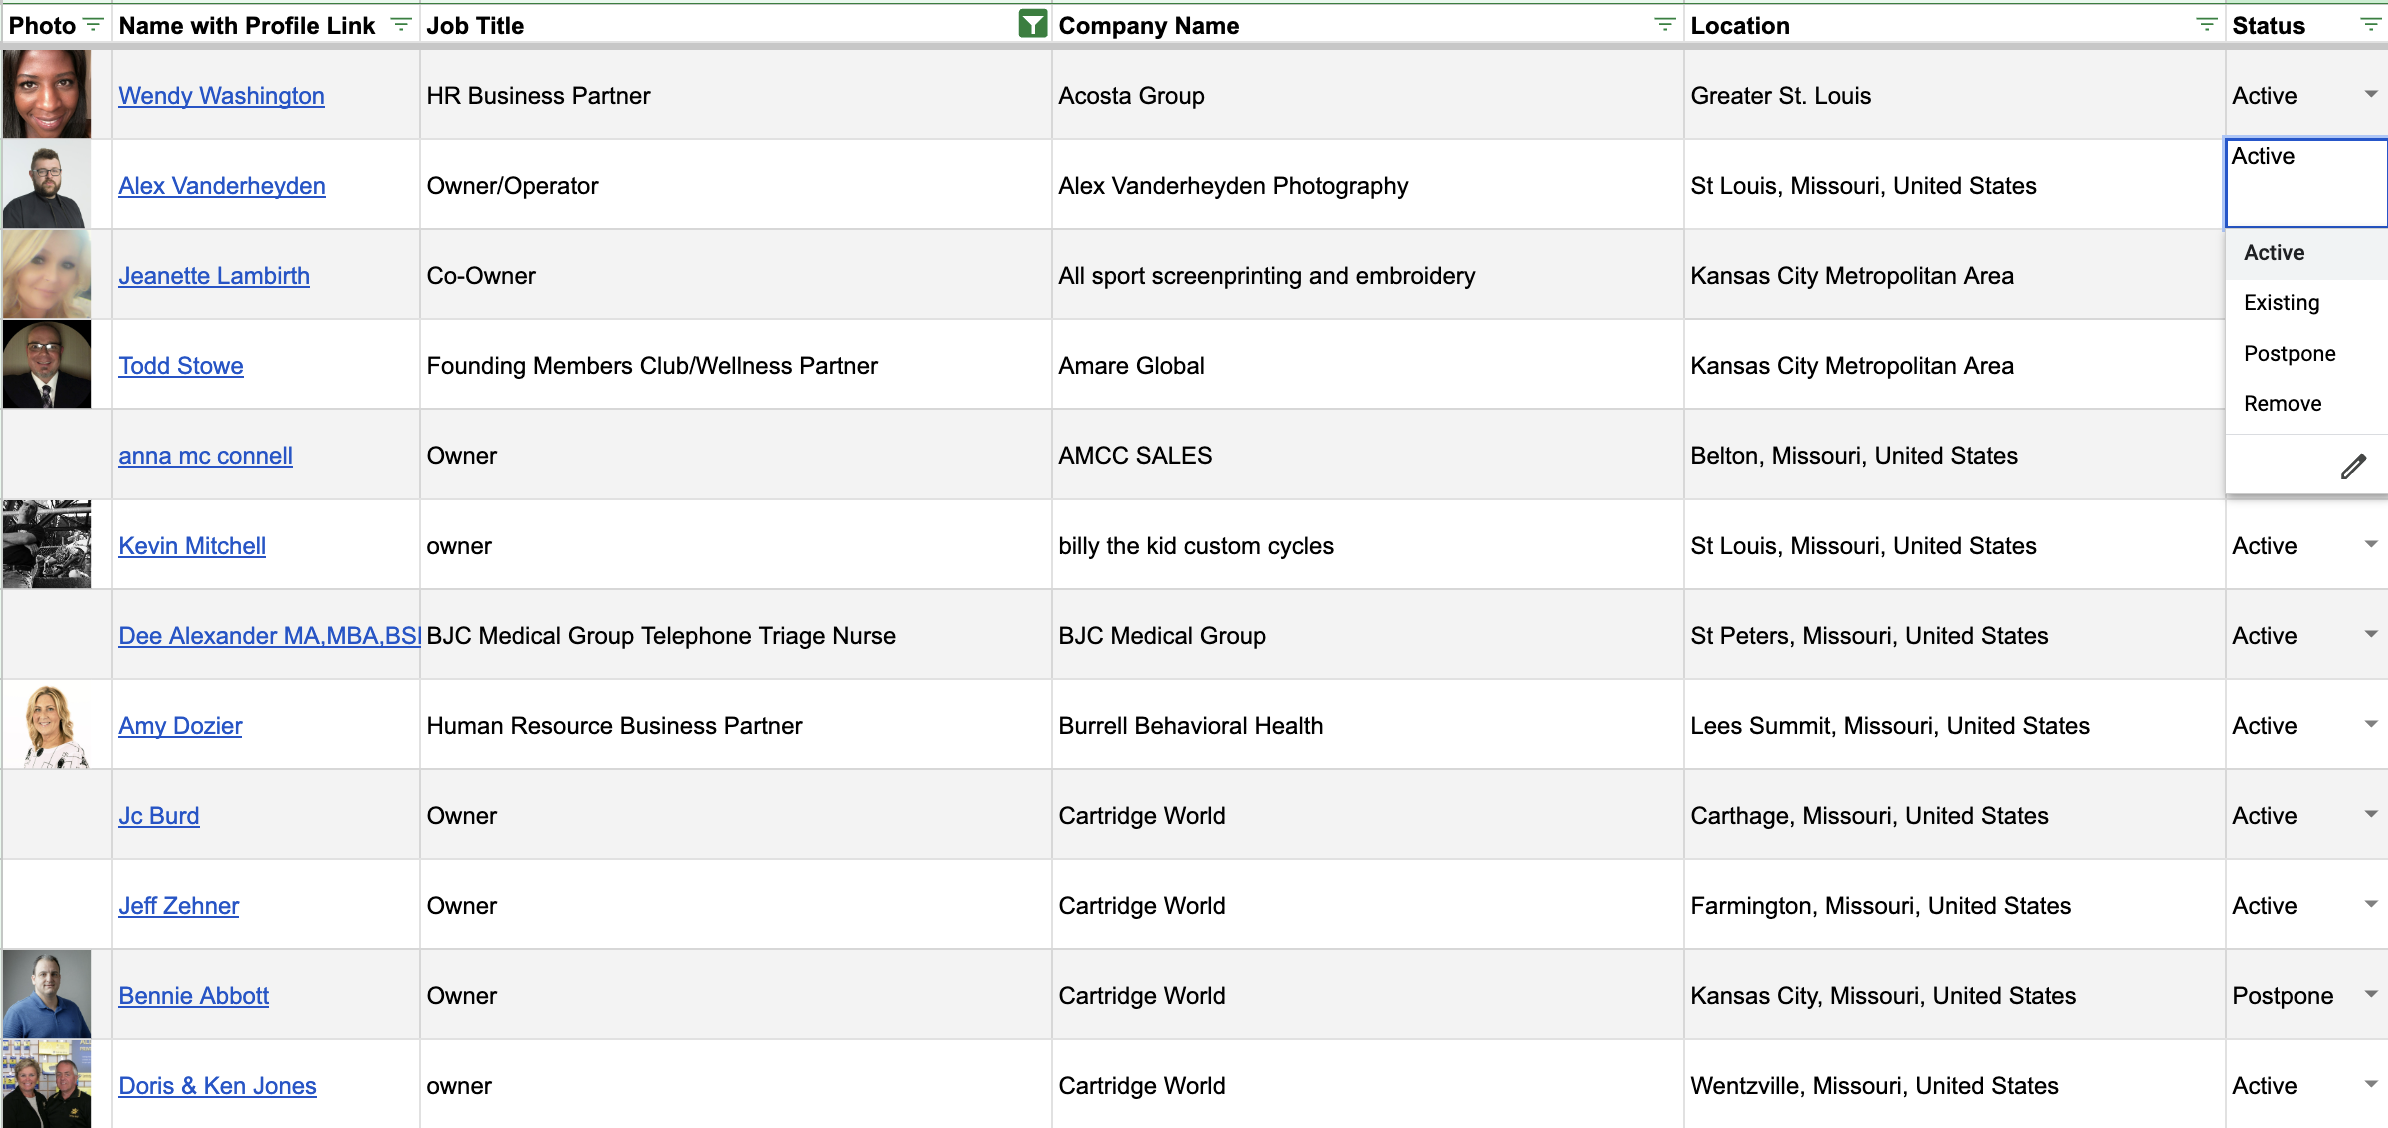Open Doris & Ken Jones profile link
This screenshot has height=1128, width=2388.
point(217,1086)
